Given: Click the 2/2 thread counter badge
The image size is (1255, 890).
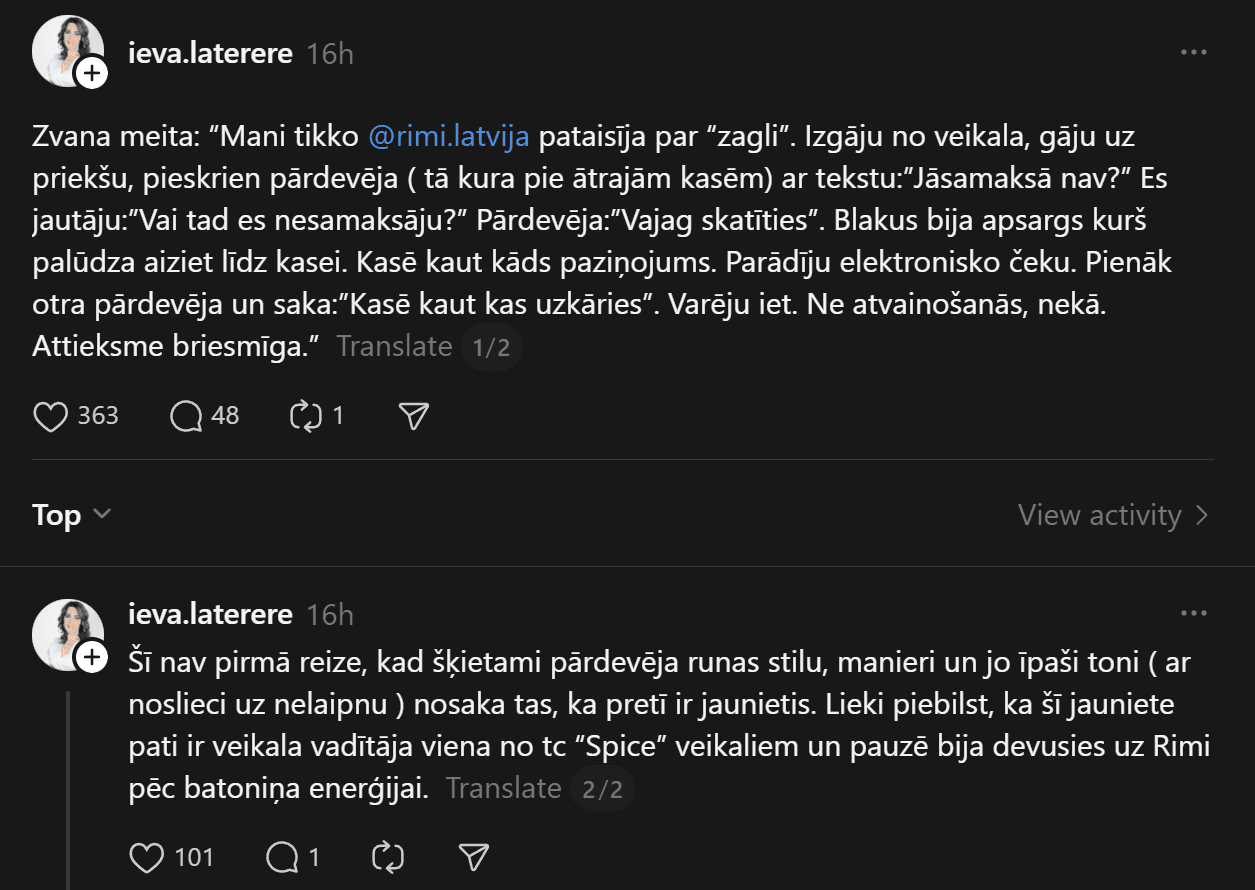Looking at the screenshot, I should coord(603,789).
